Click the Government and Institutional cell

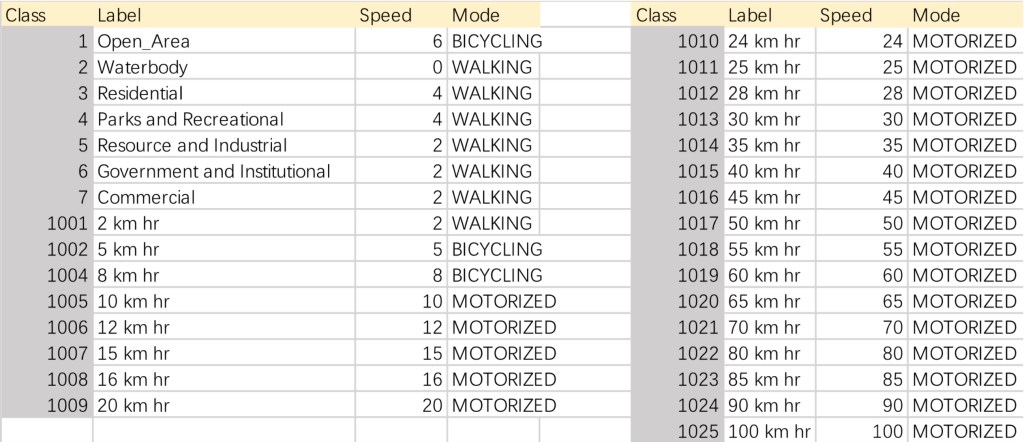pos(213,172)
